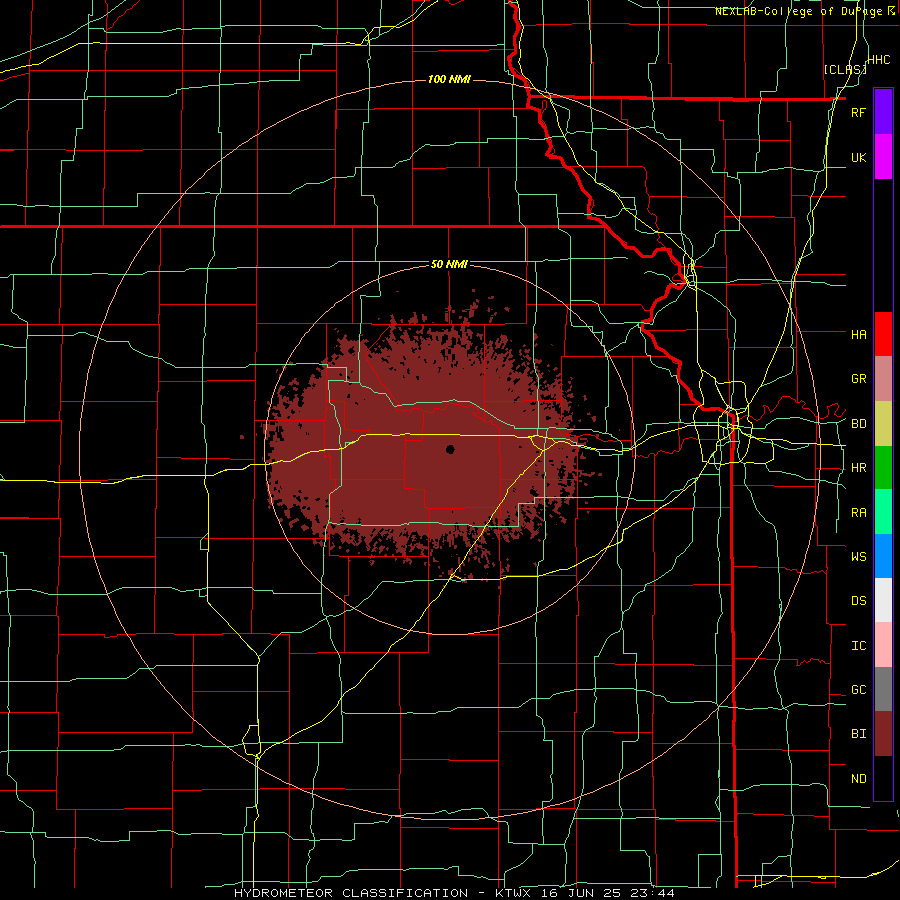Click the HHC product label
This screenshot has width=900, height=900.
click(x=878, y=60)
